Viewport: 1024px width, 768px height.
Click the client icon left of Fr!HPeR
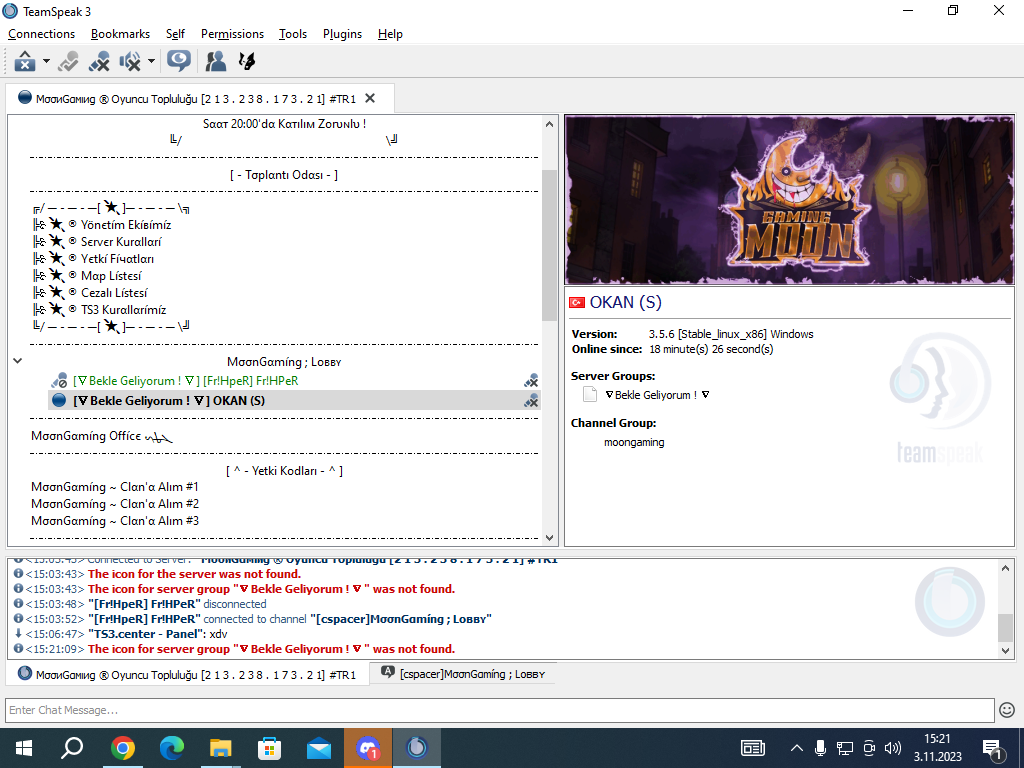tap(59, 380)
